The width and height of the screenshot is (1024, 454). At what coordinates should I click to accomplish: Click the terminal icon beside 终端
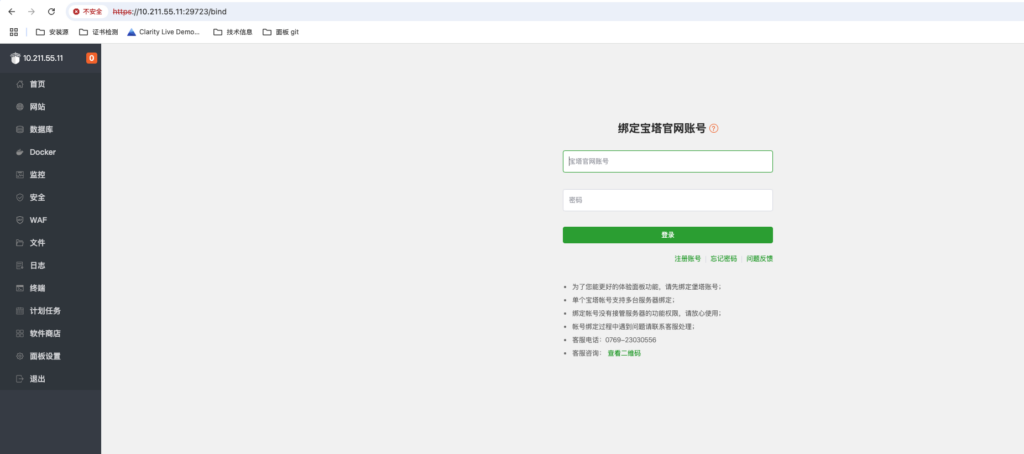tap(19, 288)
